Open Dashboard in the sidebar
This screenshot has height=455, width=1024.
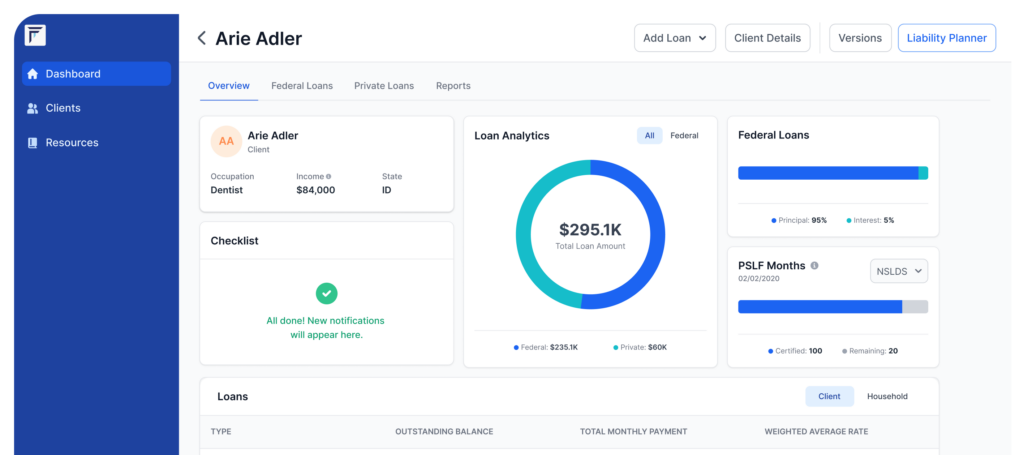(97, 74)
